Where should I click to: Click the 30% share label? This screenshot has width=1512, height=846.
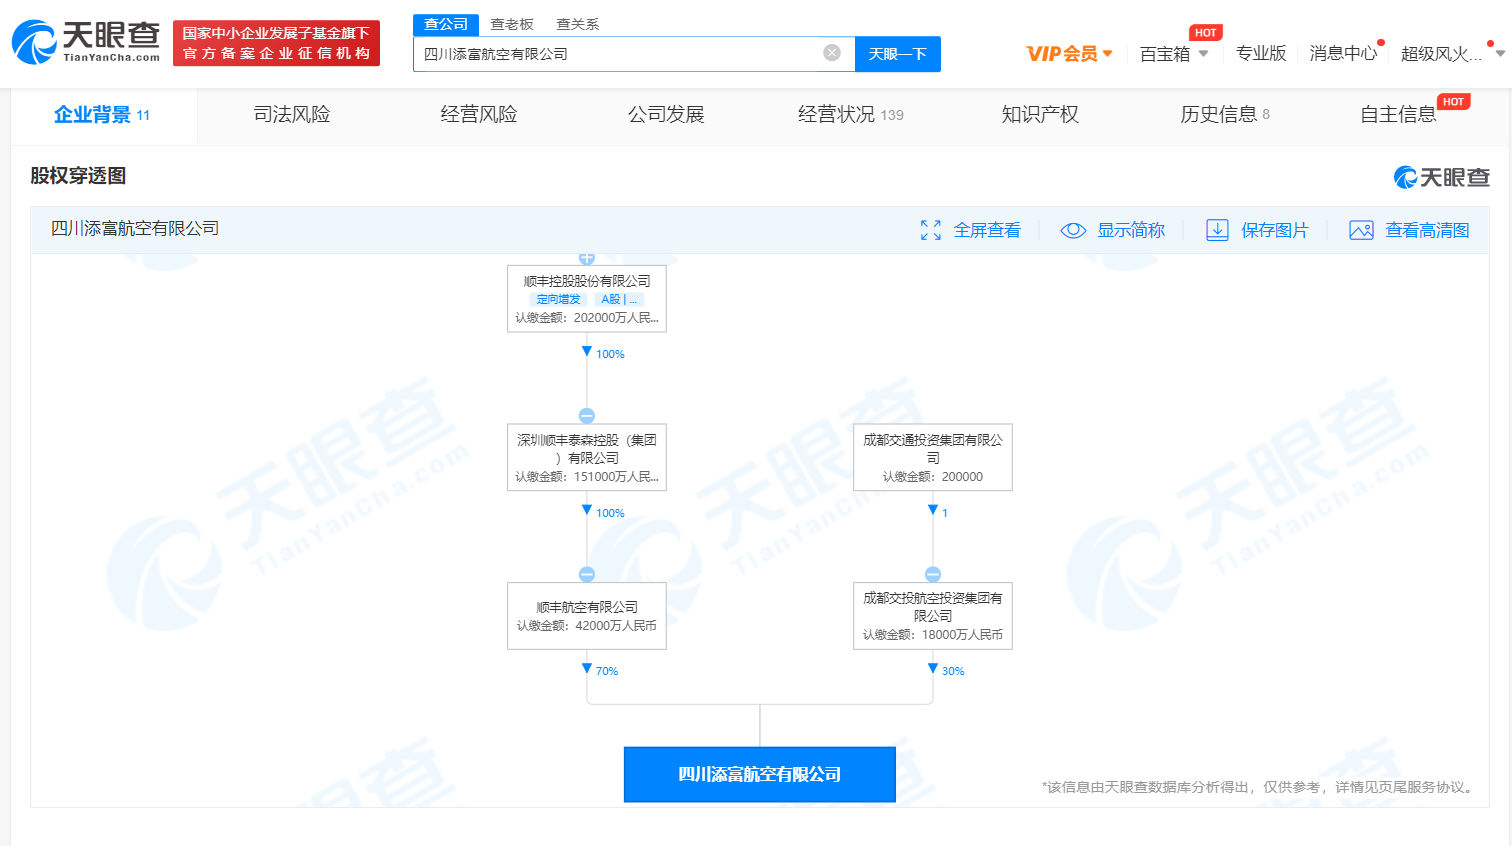coord(953,671)
